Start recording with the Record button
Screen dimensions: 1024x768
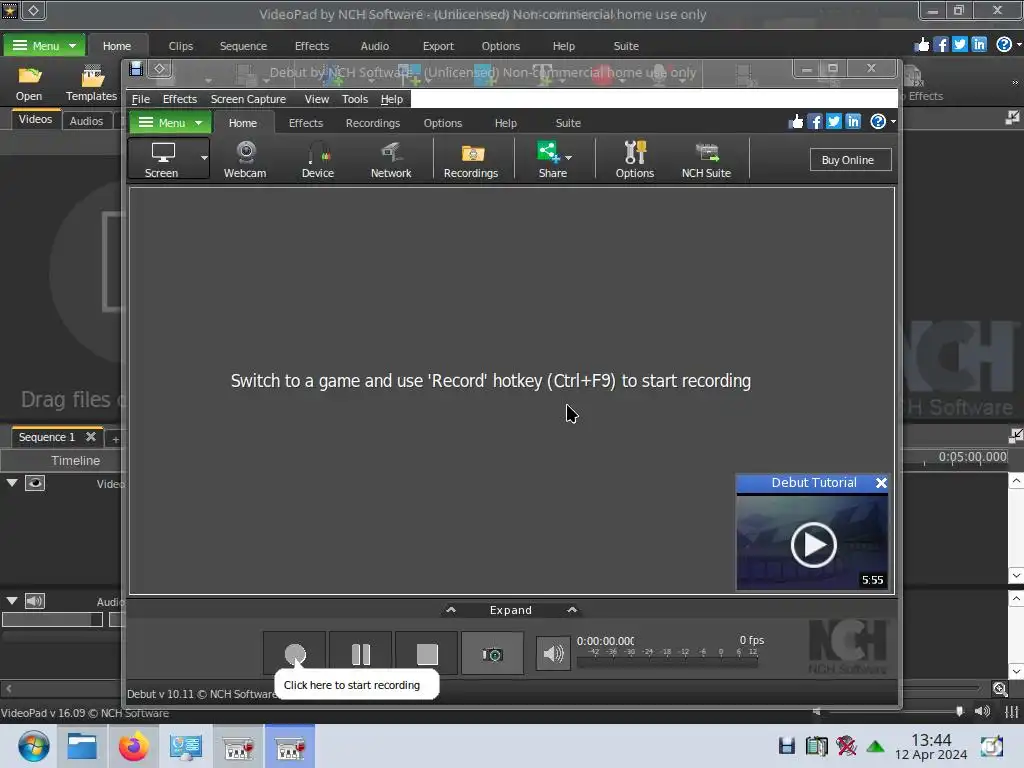pyautogui.click(x=295, y=653)
